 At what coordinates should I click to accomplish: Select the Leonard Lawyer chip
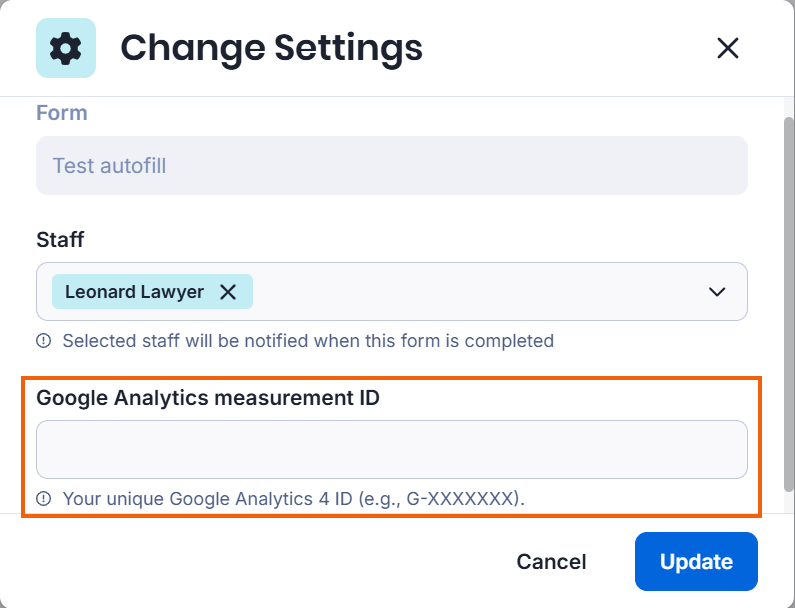(134, 292)
